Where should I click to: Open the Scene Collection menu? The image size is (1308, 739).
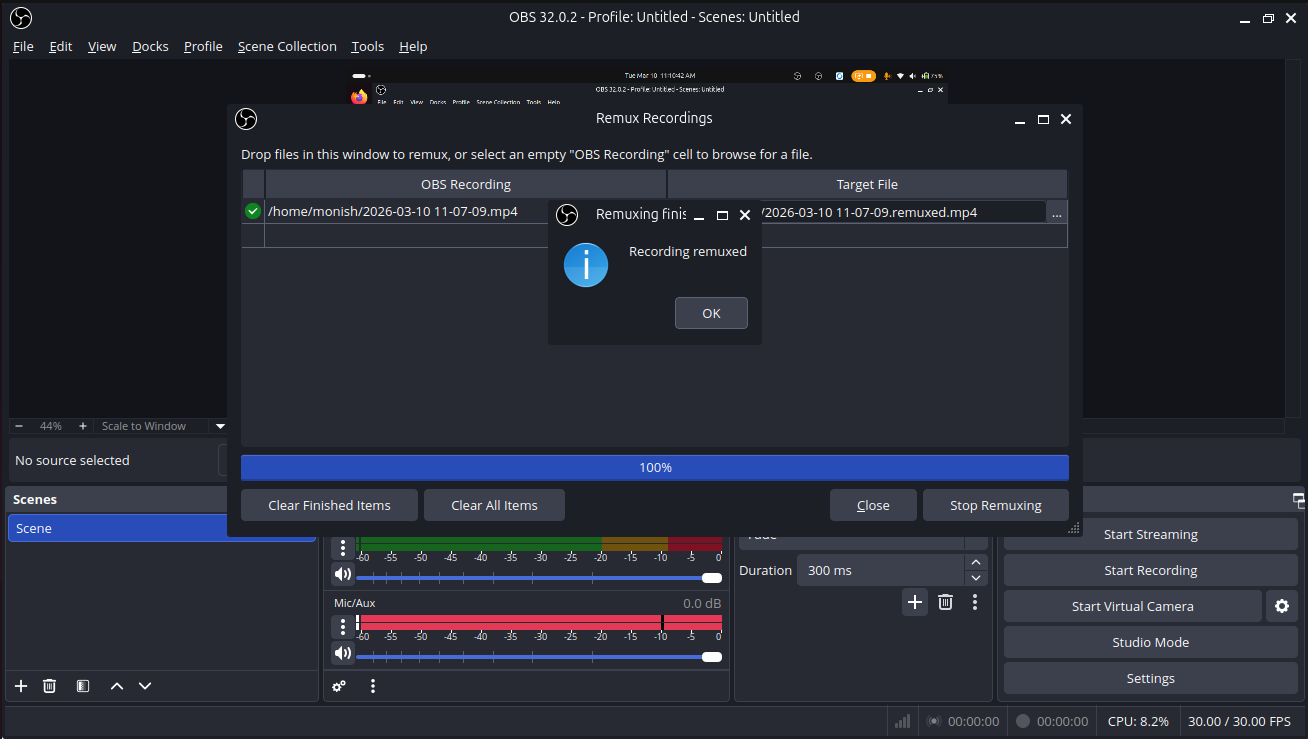pos(287,46)
